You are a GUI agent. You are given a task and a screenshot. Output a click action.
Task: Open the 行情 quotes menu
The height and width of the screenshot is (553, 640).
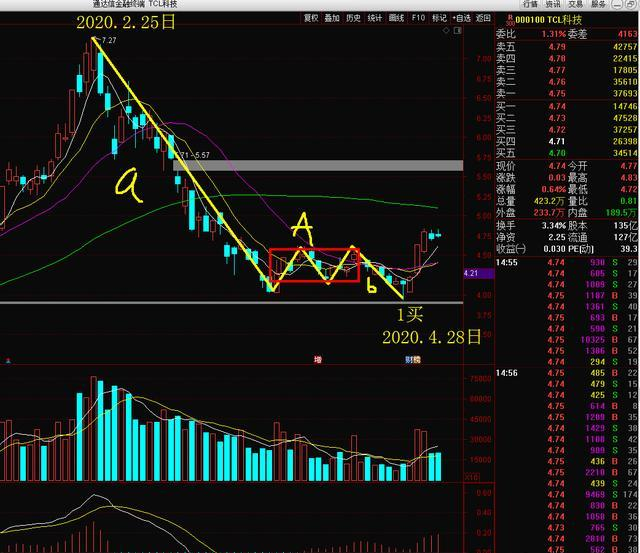530,4
